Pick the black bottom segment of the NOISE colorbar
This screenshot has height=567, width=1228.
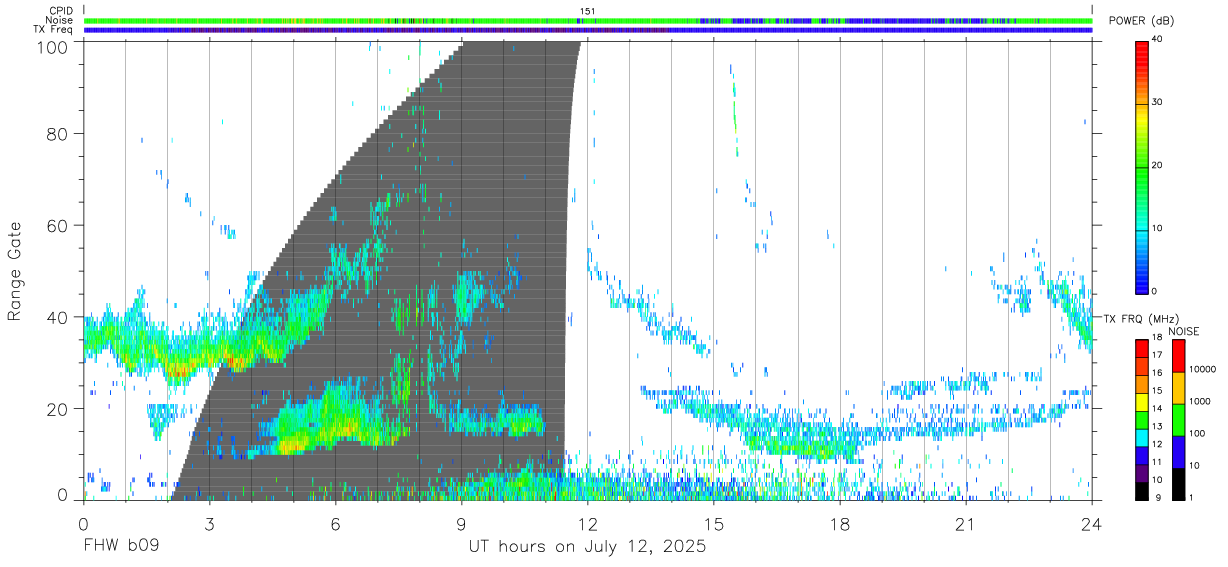[x=1177, y=484]
